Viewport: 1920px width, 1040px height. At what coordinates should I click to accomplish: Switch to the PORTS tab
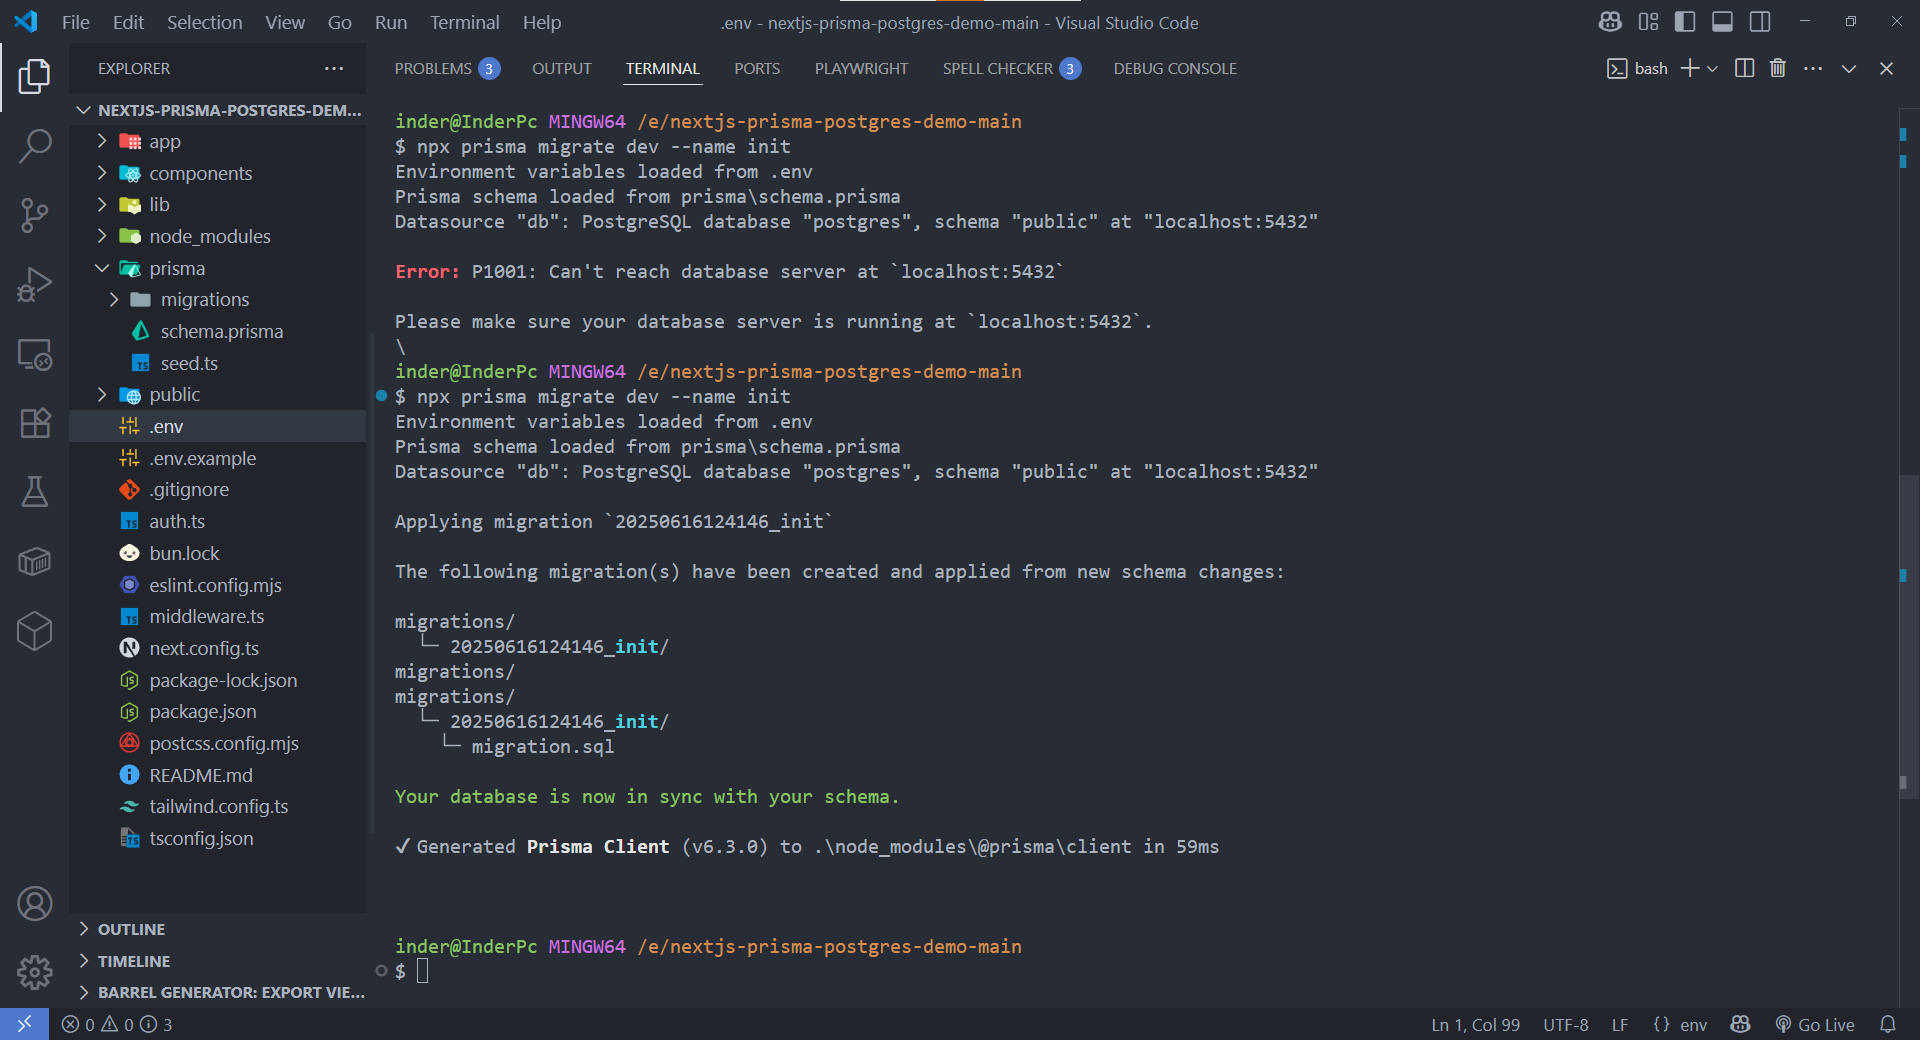coord(757,68)
